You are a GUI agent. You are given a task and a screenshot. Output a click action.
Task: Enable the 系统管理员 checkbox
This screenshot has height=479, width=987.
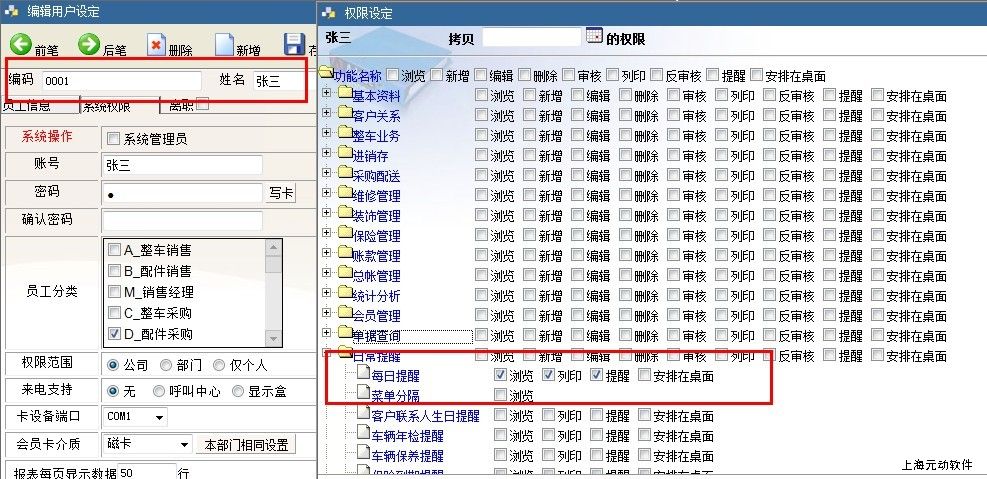(113, 139)
